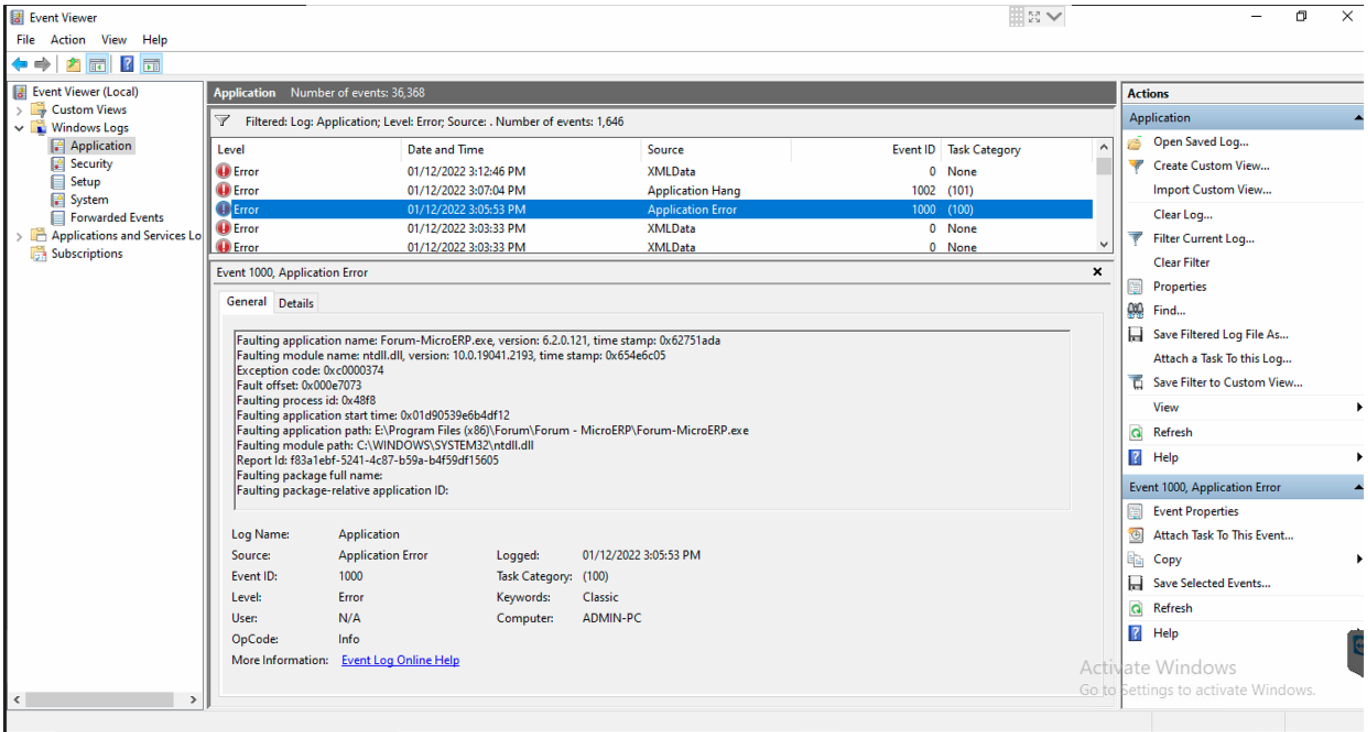Image resolution: width=1368 pixels, height=732 pixels.
Task: Expand the Custom Views tree node
Action: click(x=19, y=110)
